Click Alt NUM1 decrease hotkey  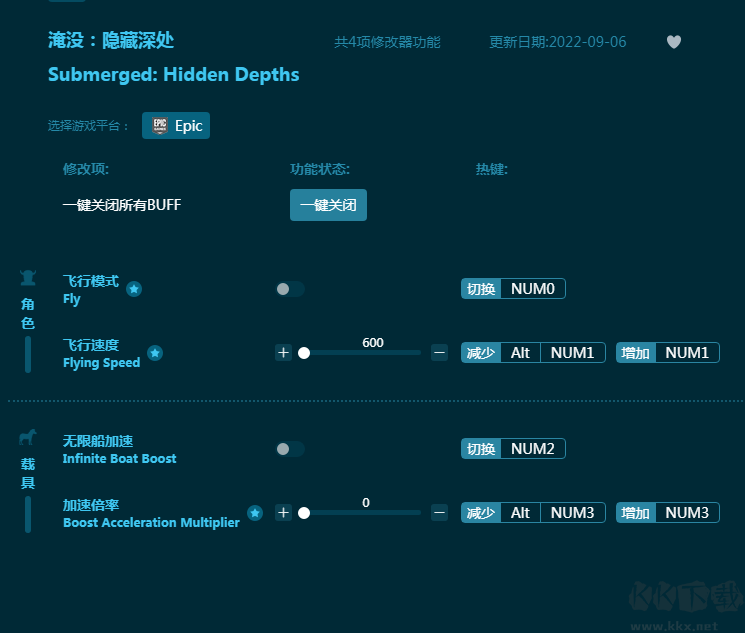pyautogui.click(x=533, y=353)
